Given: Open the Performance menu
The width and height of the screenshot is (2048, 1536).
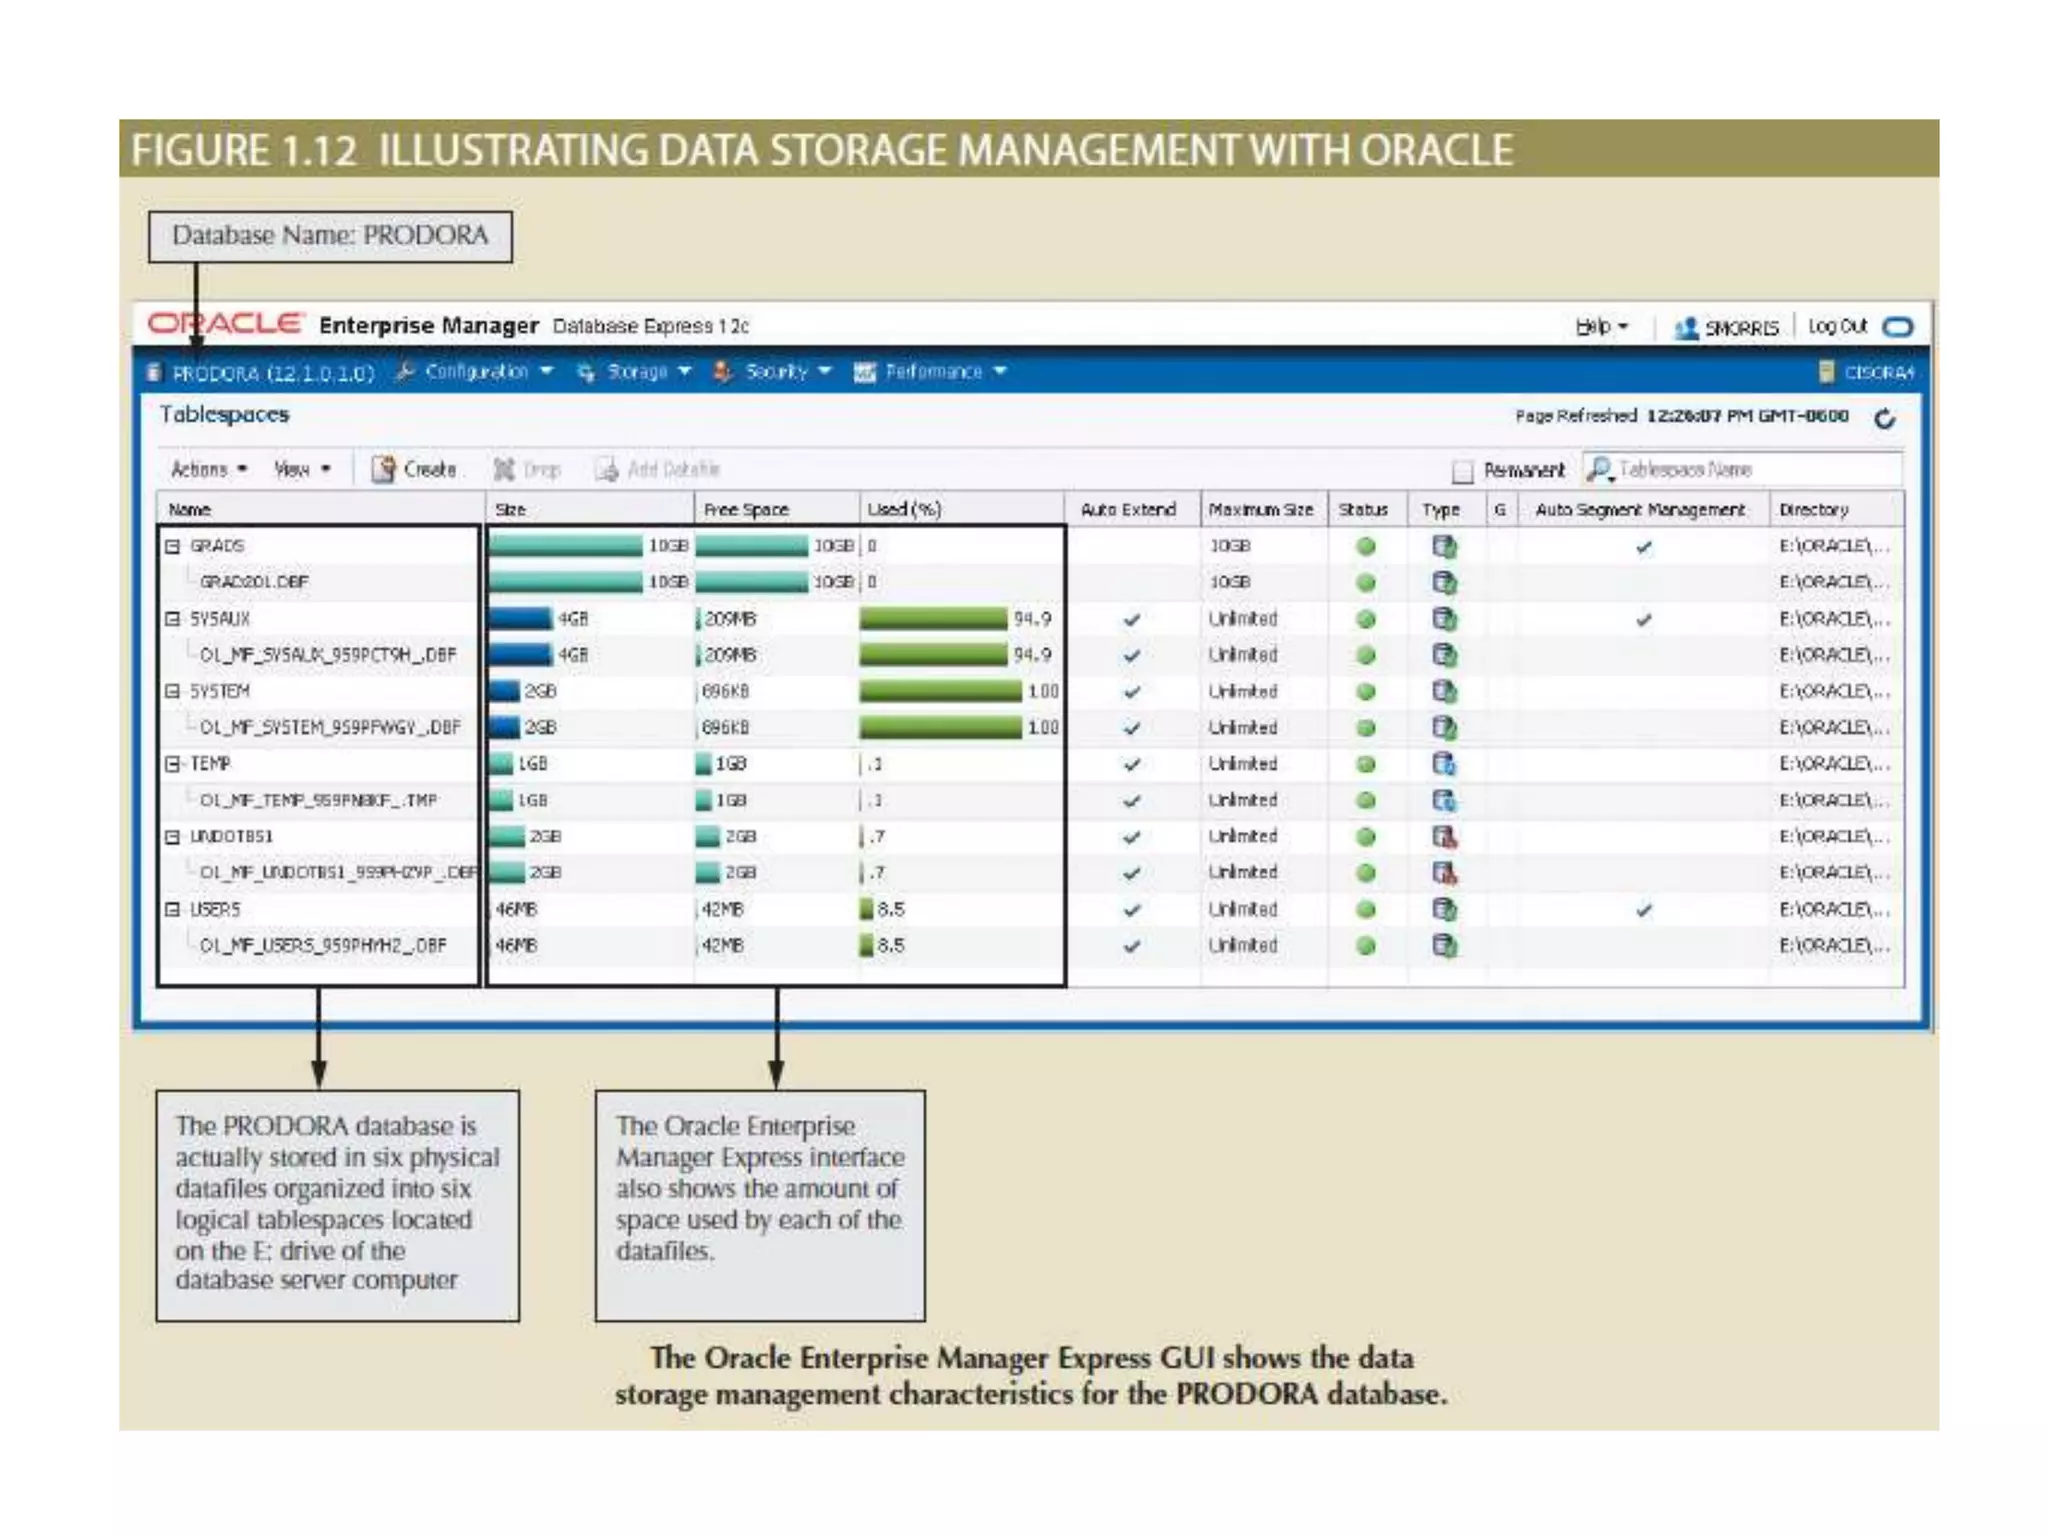Looking at the screenshot, I should [x=932, y=372].
